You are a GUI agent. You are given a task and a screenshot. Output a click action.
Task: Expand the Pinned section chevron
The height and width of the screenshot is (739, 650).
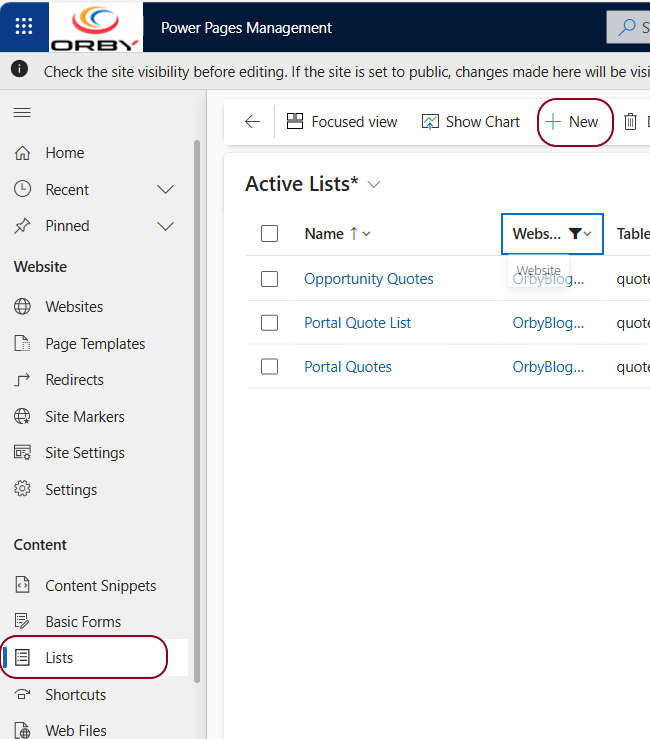(165, 226)
